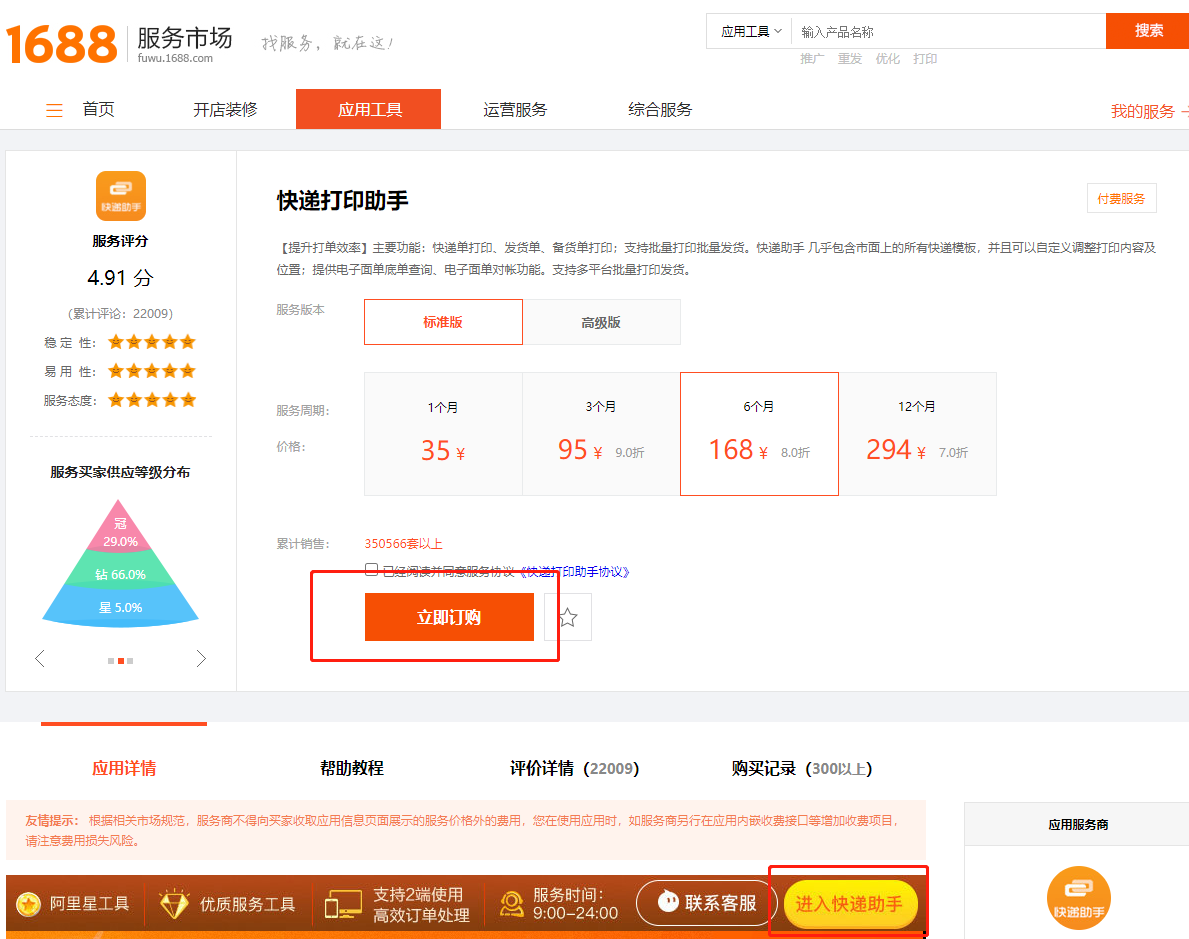This screenshot has height=939, width=1189.
Task: Click the 1688 logo
Action: (61, 43)
